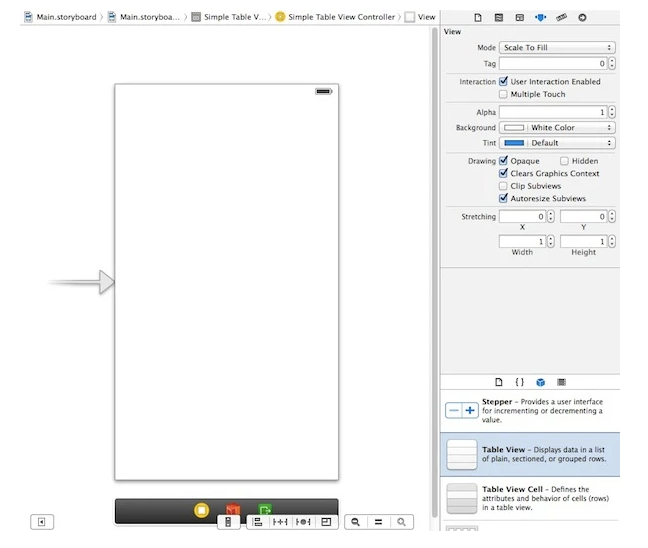
Task: Click the canvas vertical scrollbar
Action: click(x=434, y=273)
